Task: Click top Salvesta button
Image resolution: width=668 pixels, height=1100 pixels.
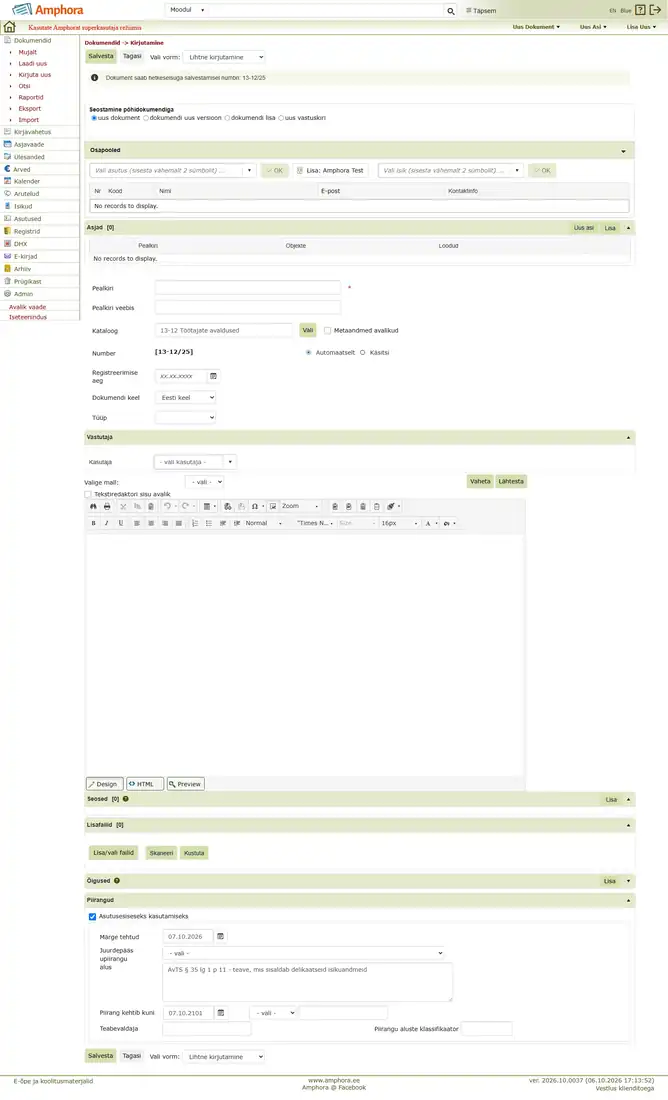Action: [x=101, y=56]
